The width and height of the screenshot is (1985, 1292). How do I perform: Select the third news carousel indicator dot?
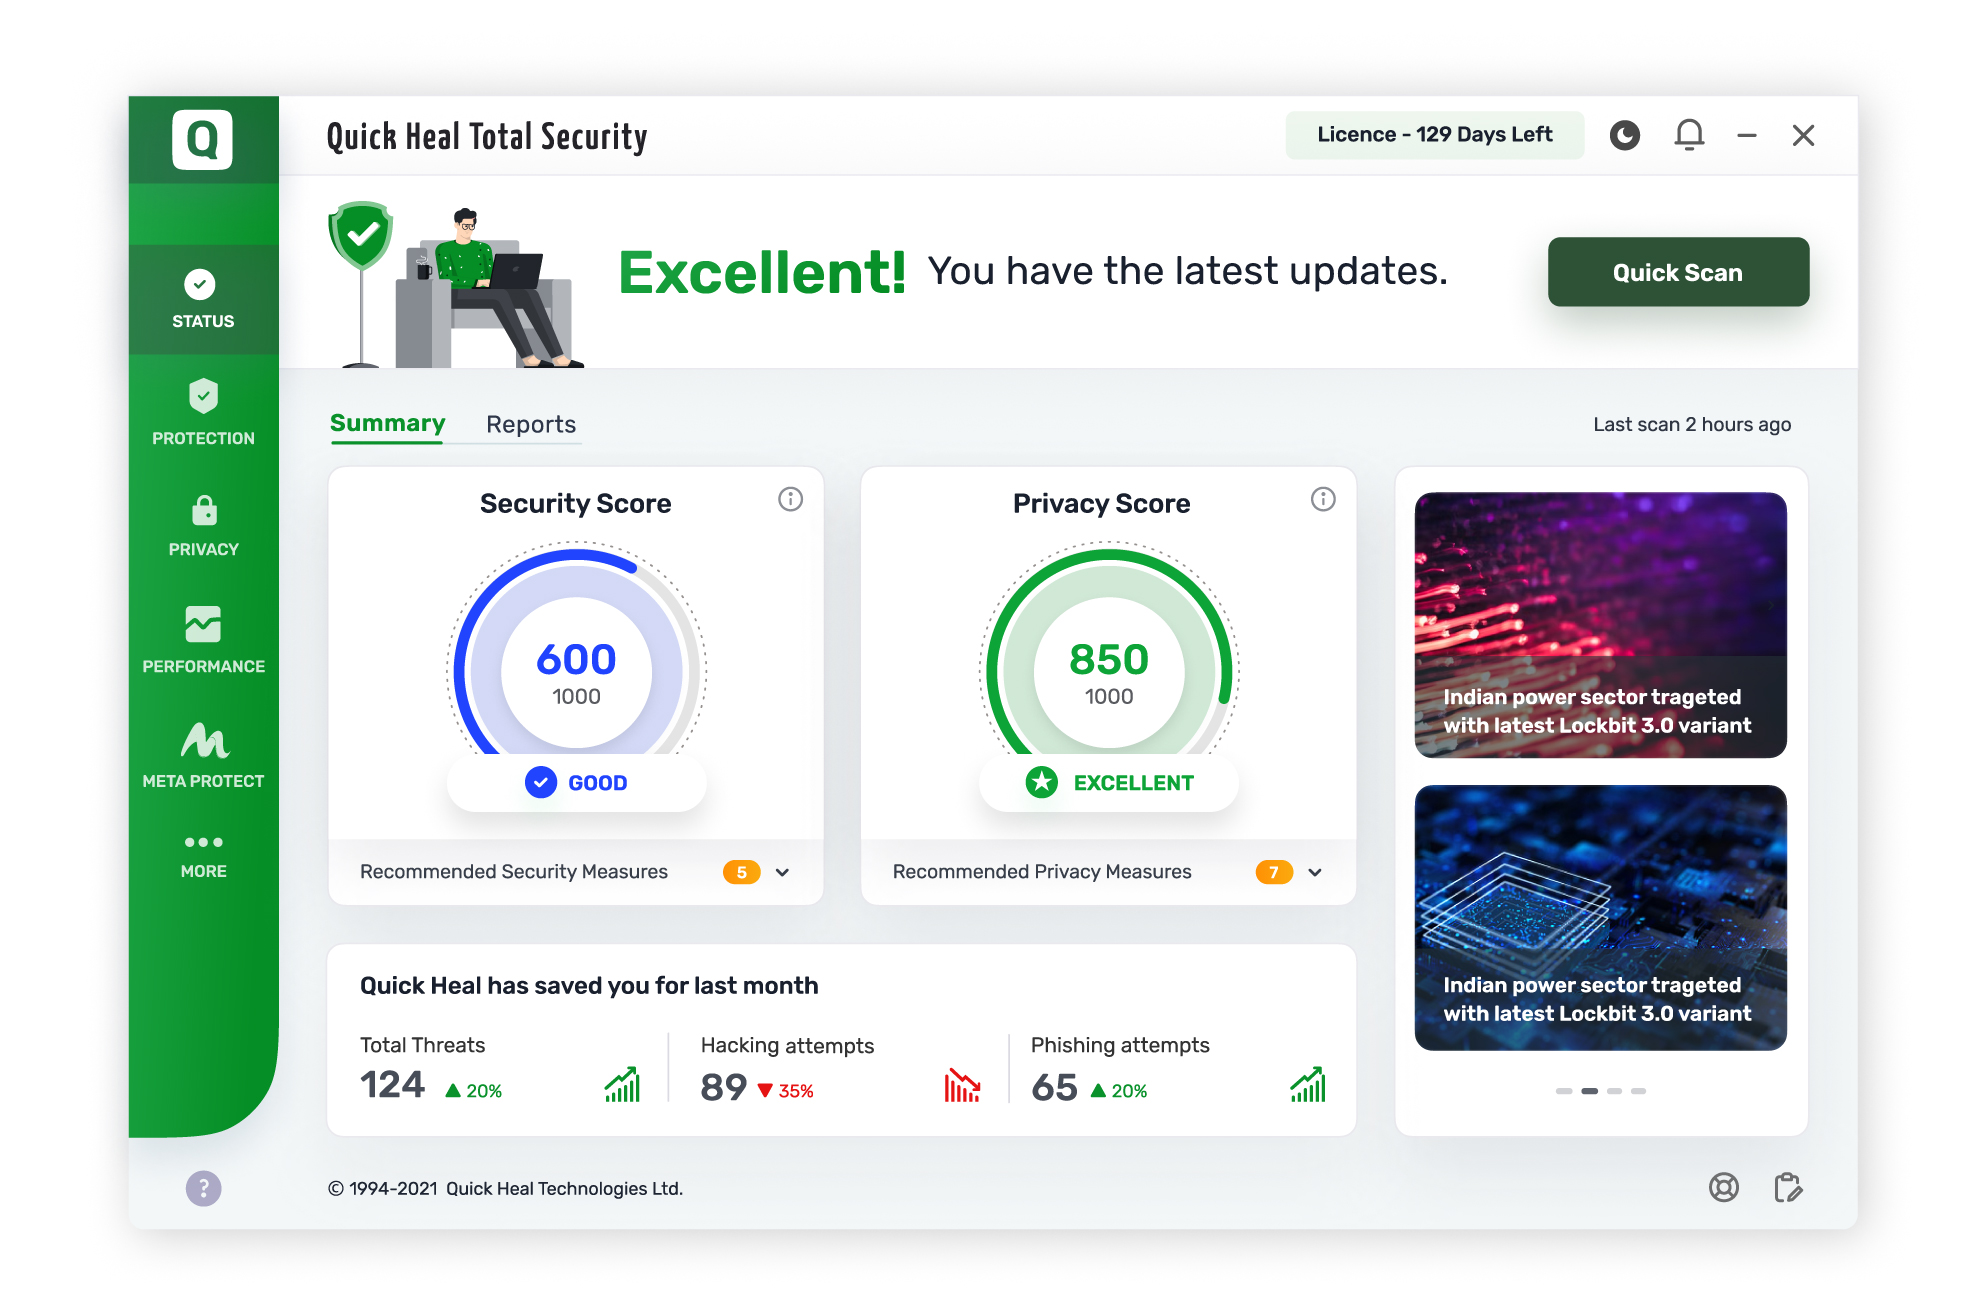coord(1614,1091)
